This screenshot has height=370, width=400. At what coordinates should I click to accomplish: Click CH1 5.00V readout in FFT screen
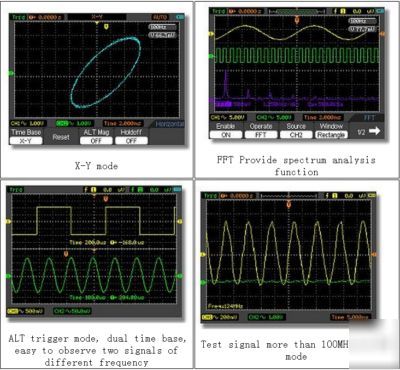pos(228,118)
